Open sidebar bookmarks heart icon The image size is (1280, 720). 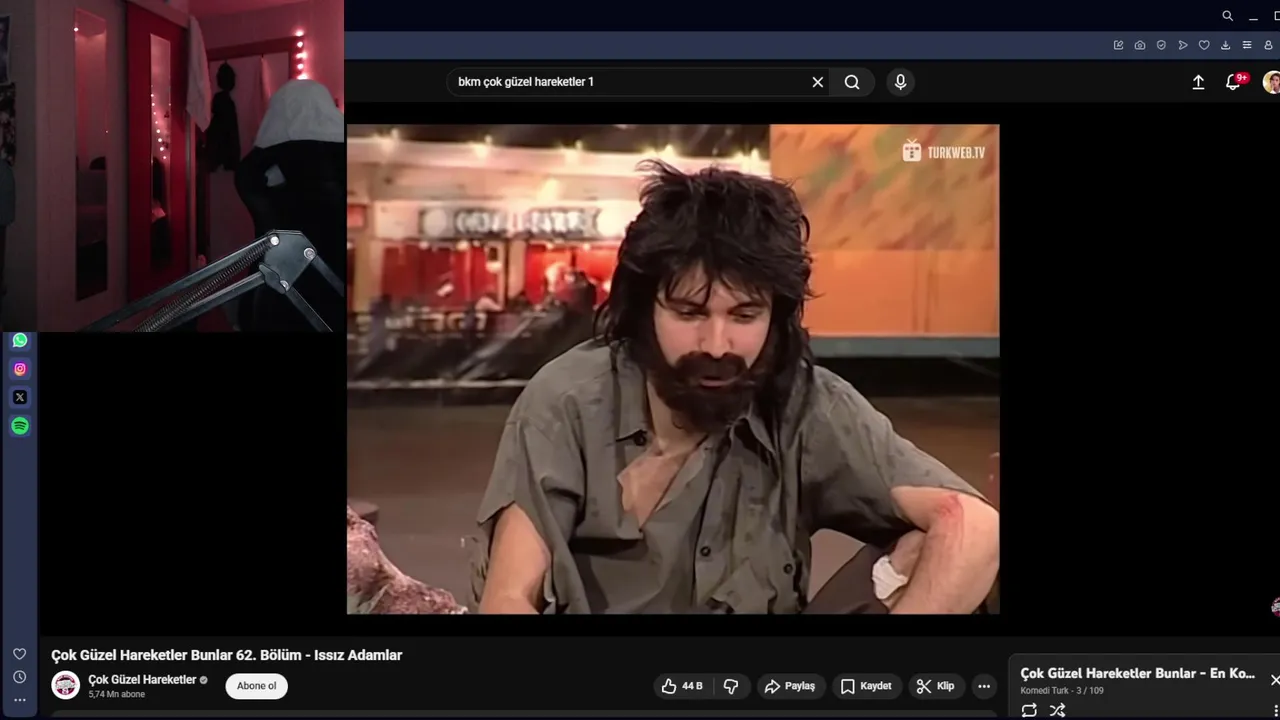coord(19,654)
